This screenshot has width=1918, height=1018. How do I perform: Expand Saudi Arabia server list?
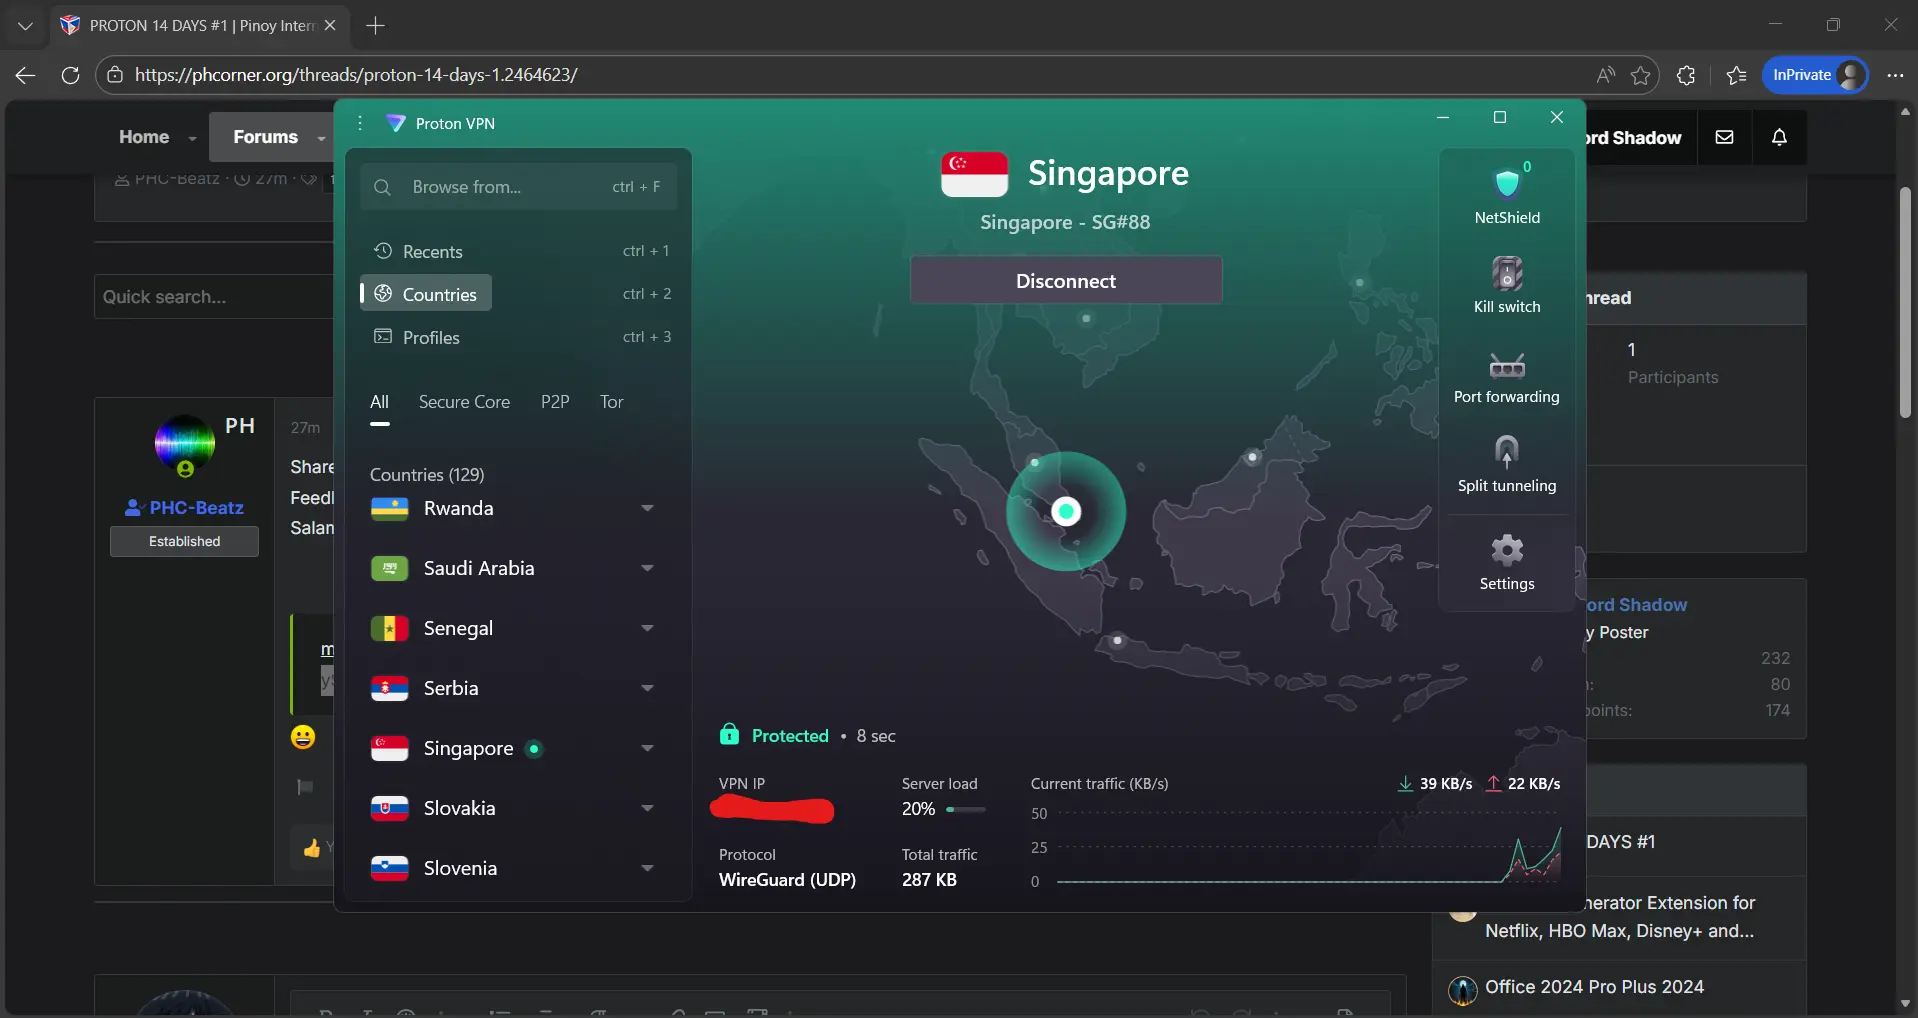647,569
